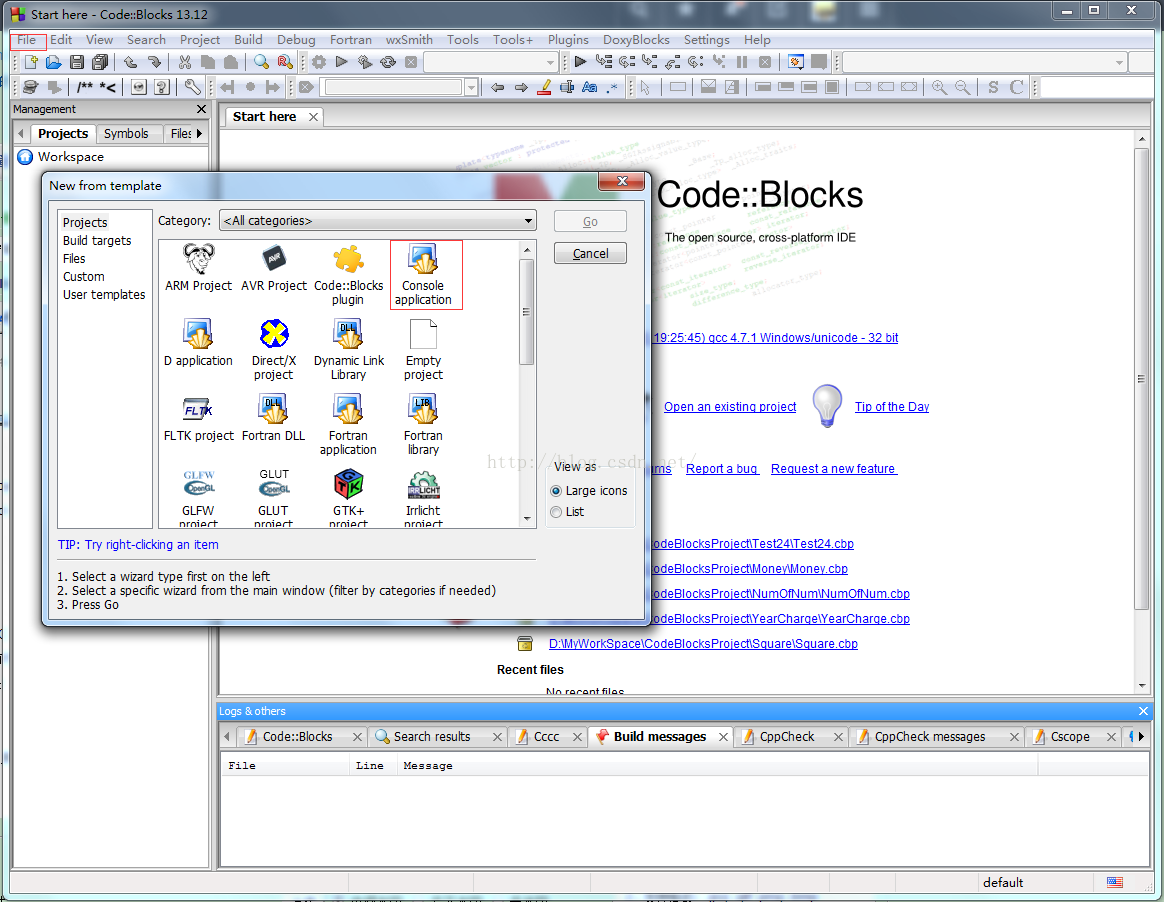
Task: Select the Dynamic Link Library template
Action: click(x=348, y=350)
